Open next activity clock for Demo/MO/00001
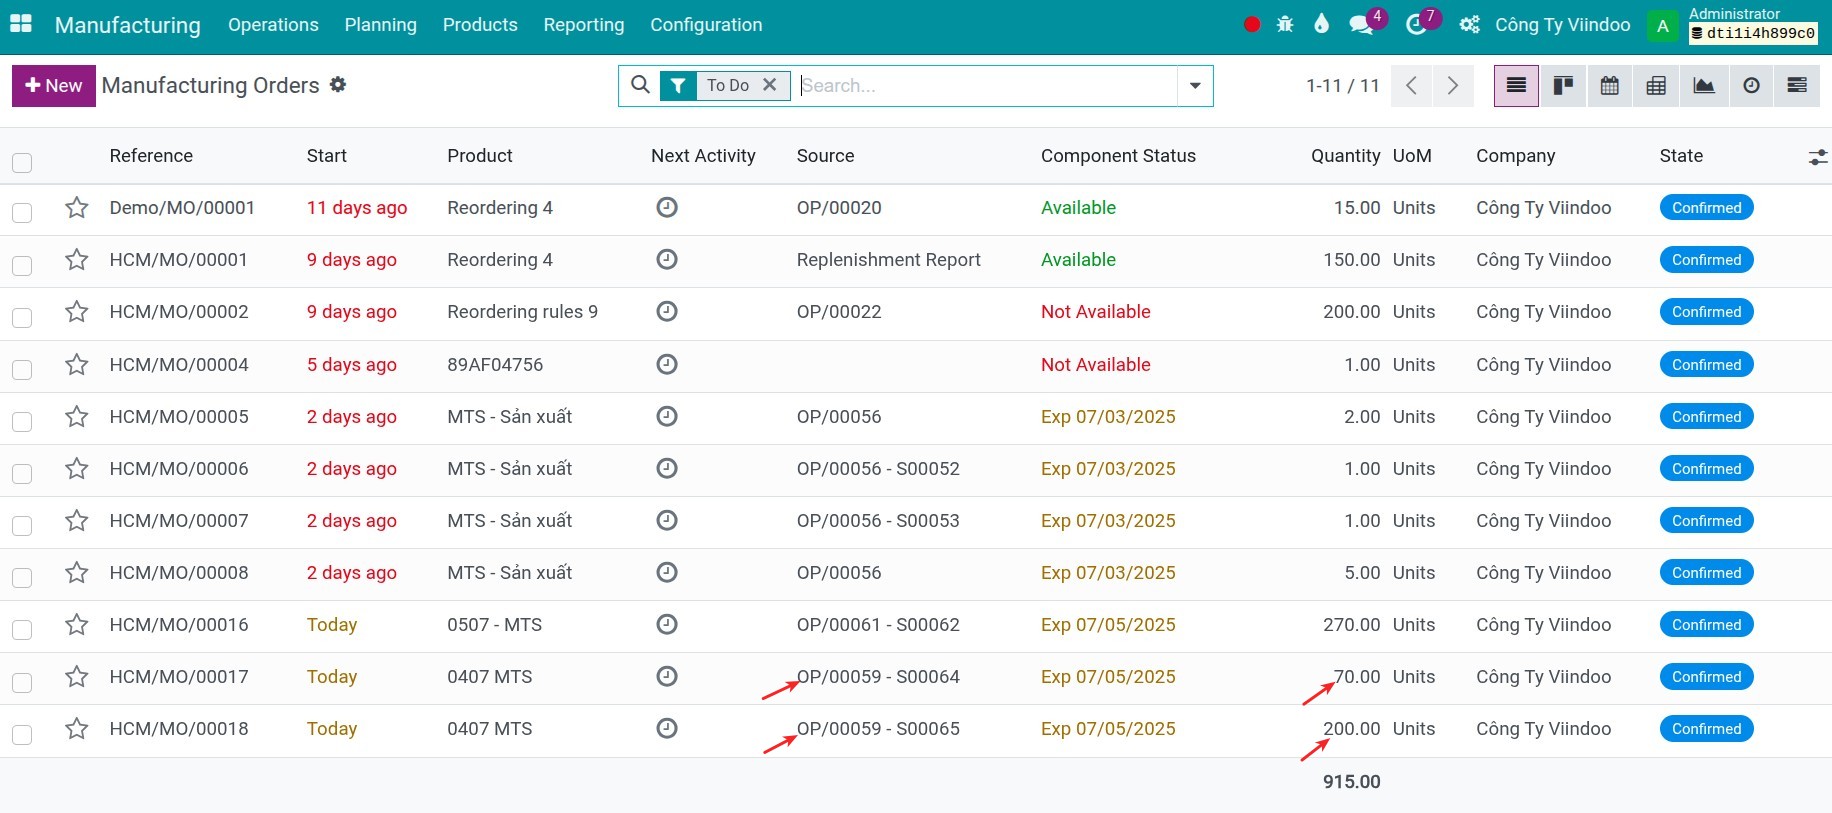This screenshot has height=813, width=1832. (667, 208)
